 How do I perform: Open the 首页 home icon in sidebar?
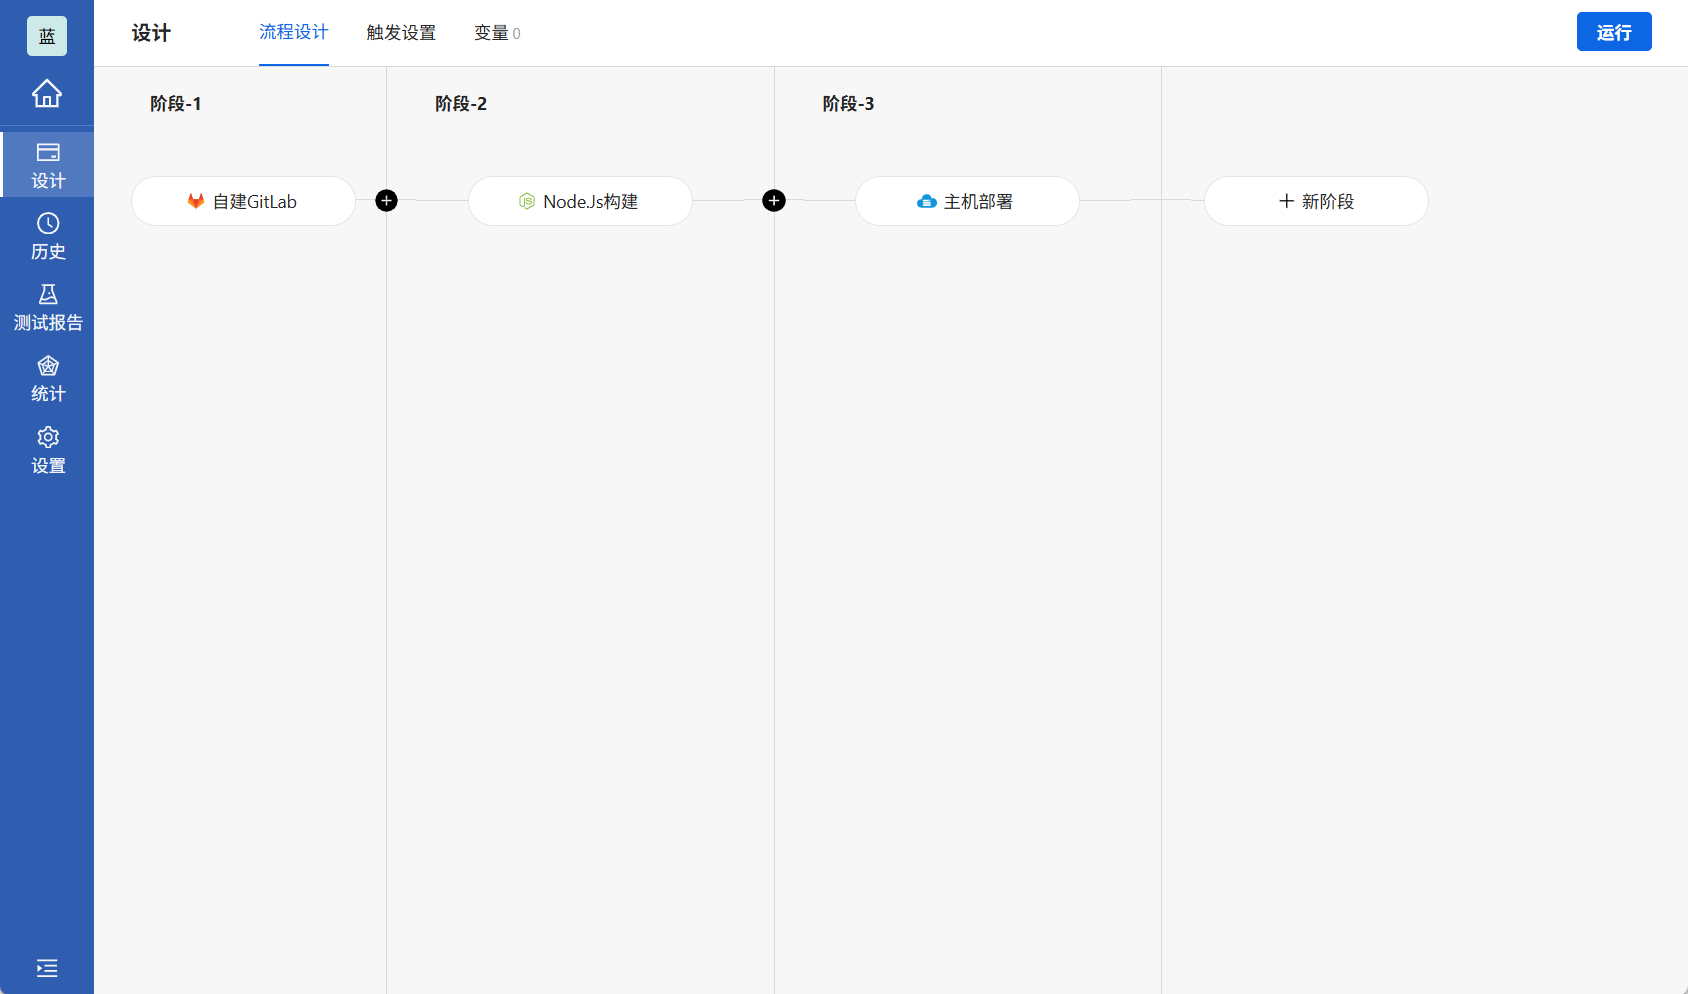(47, 93)
